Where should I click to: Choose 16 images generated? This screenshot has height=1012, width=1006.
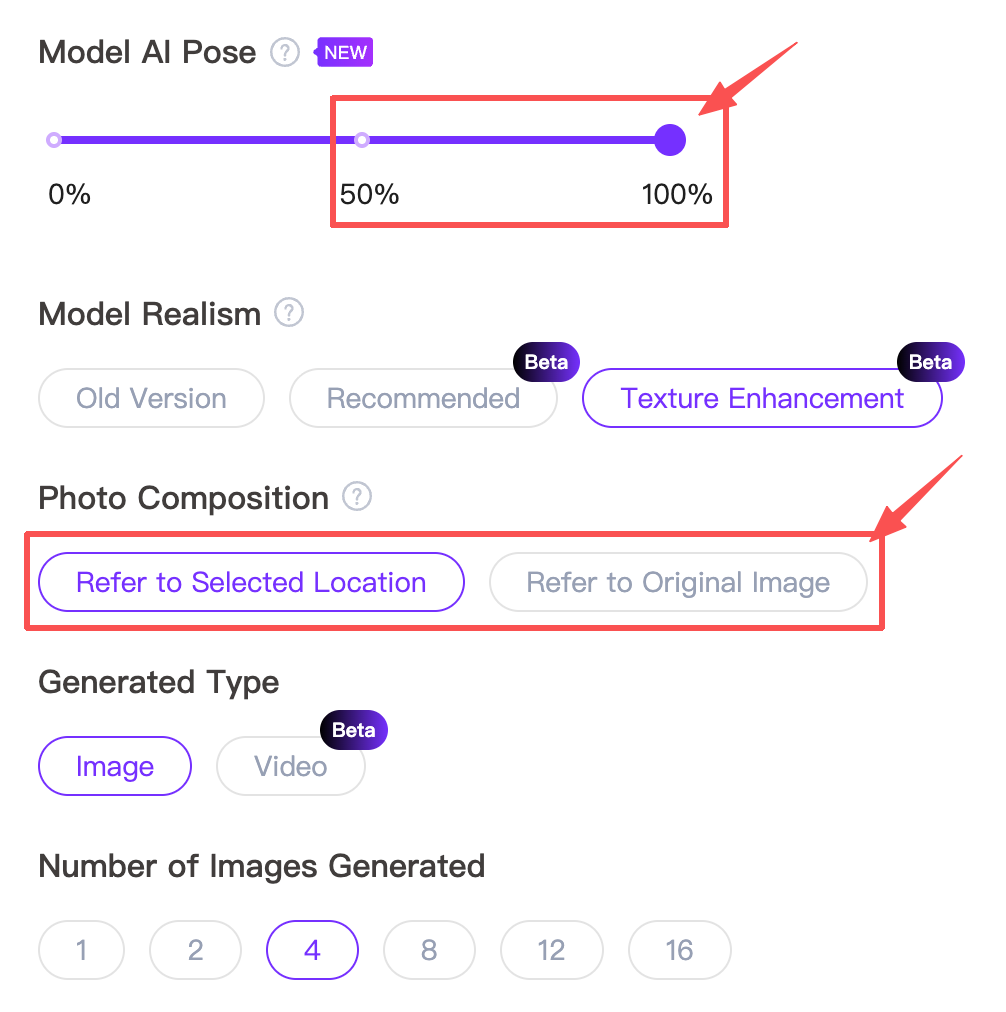click(x=679, y=949)
